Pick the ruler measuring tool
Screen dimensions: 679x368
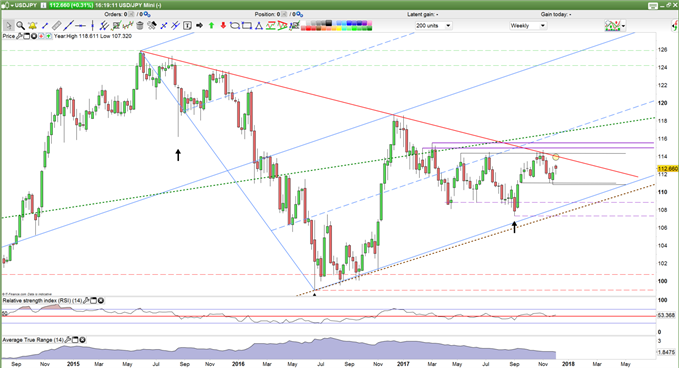point(57,26)
